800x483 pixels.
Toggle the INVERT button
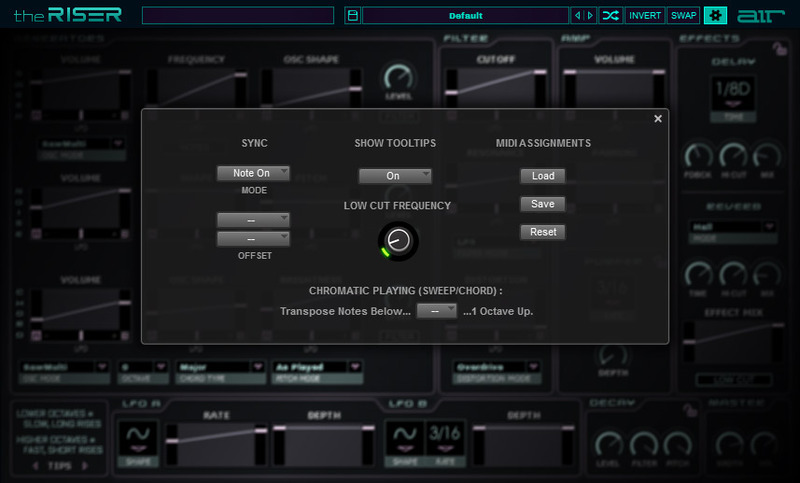(646, 16)
